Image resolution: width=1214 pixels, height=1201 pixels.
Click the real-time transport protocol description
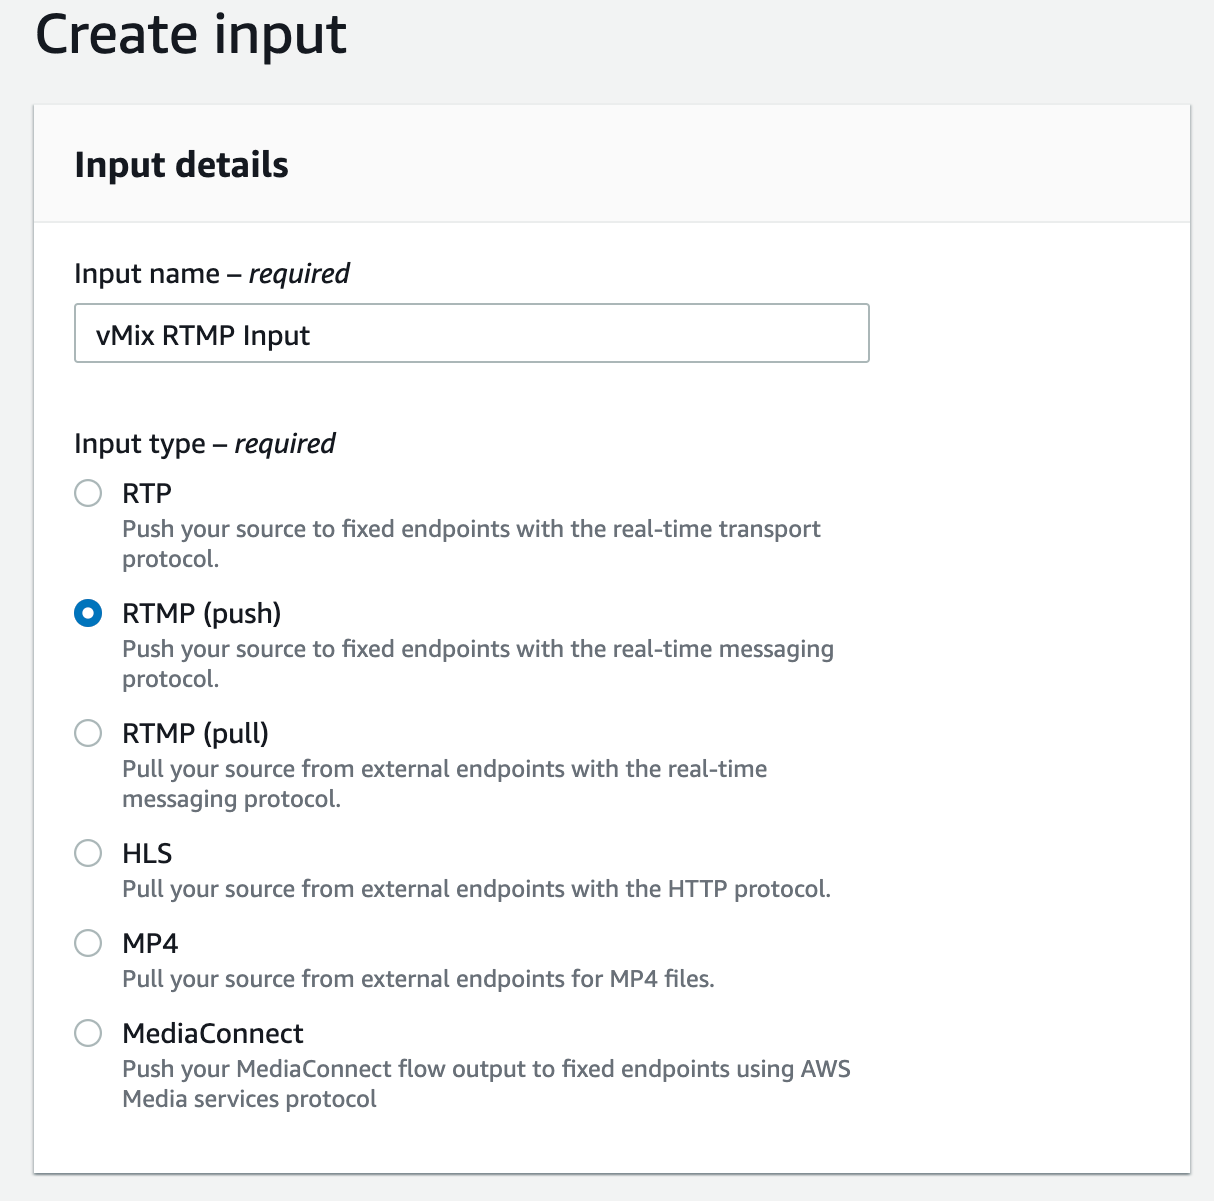pyautogui.click(x=471, y=543)
